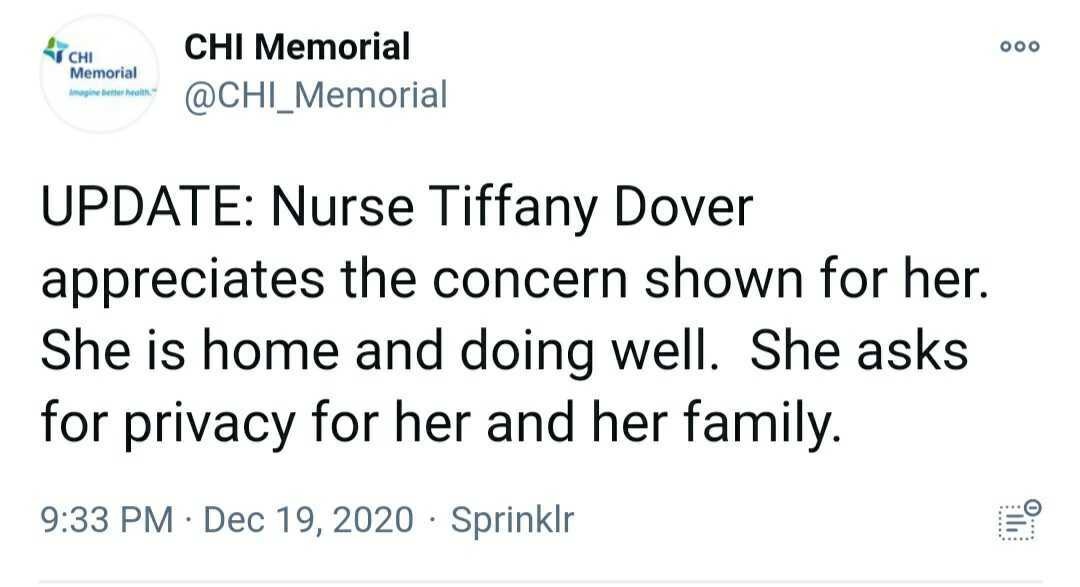Open the three-dot more options menu
This screenshot has height=587, width=1080.
click(1020, 46)
